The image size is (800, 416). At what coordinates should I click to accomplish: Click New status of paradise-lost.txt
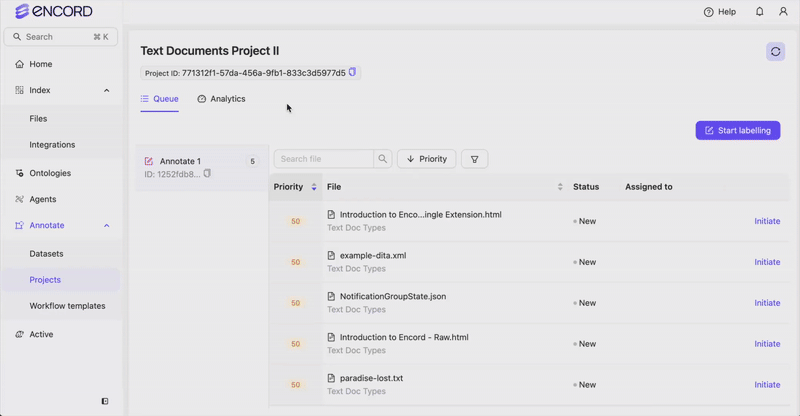(585, 384)
